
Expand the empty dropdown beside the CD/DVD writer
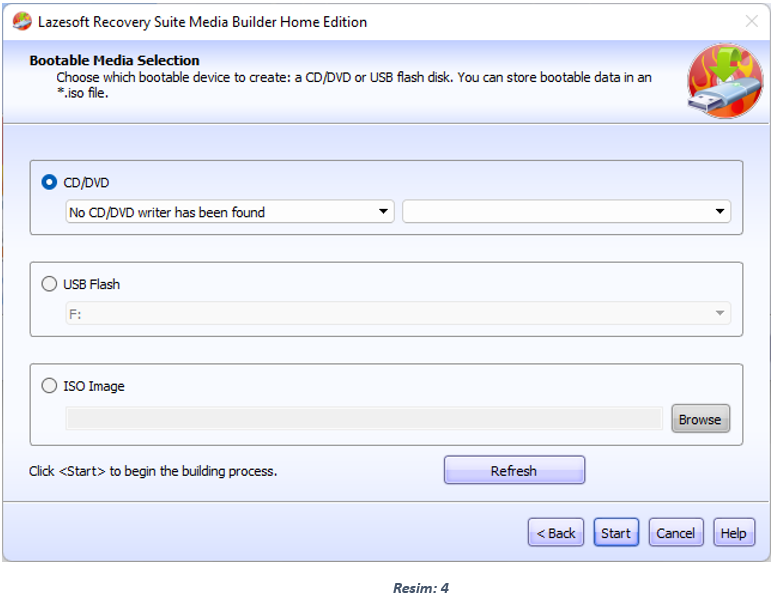click(566, 212)
